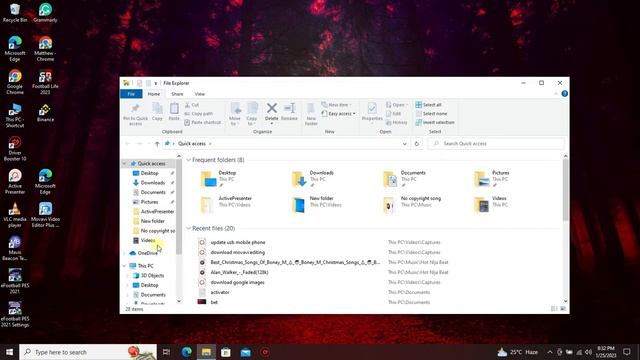
Task: Collapse the Frequent folders section
Action: coord(189,160)
